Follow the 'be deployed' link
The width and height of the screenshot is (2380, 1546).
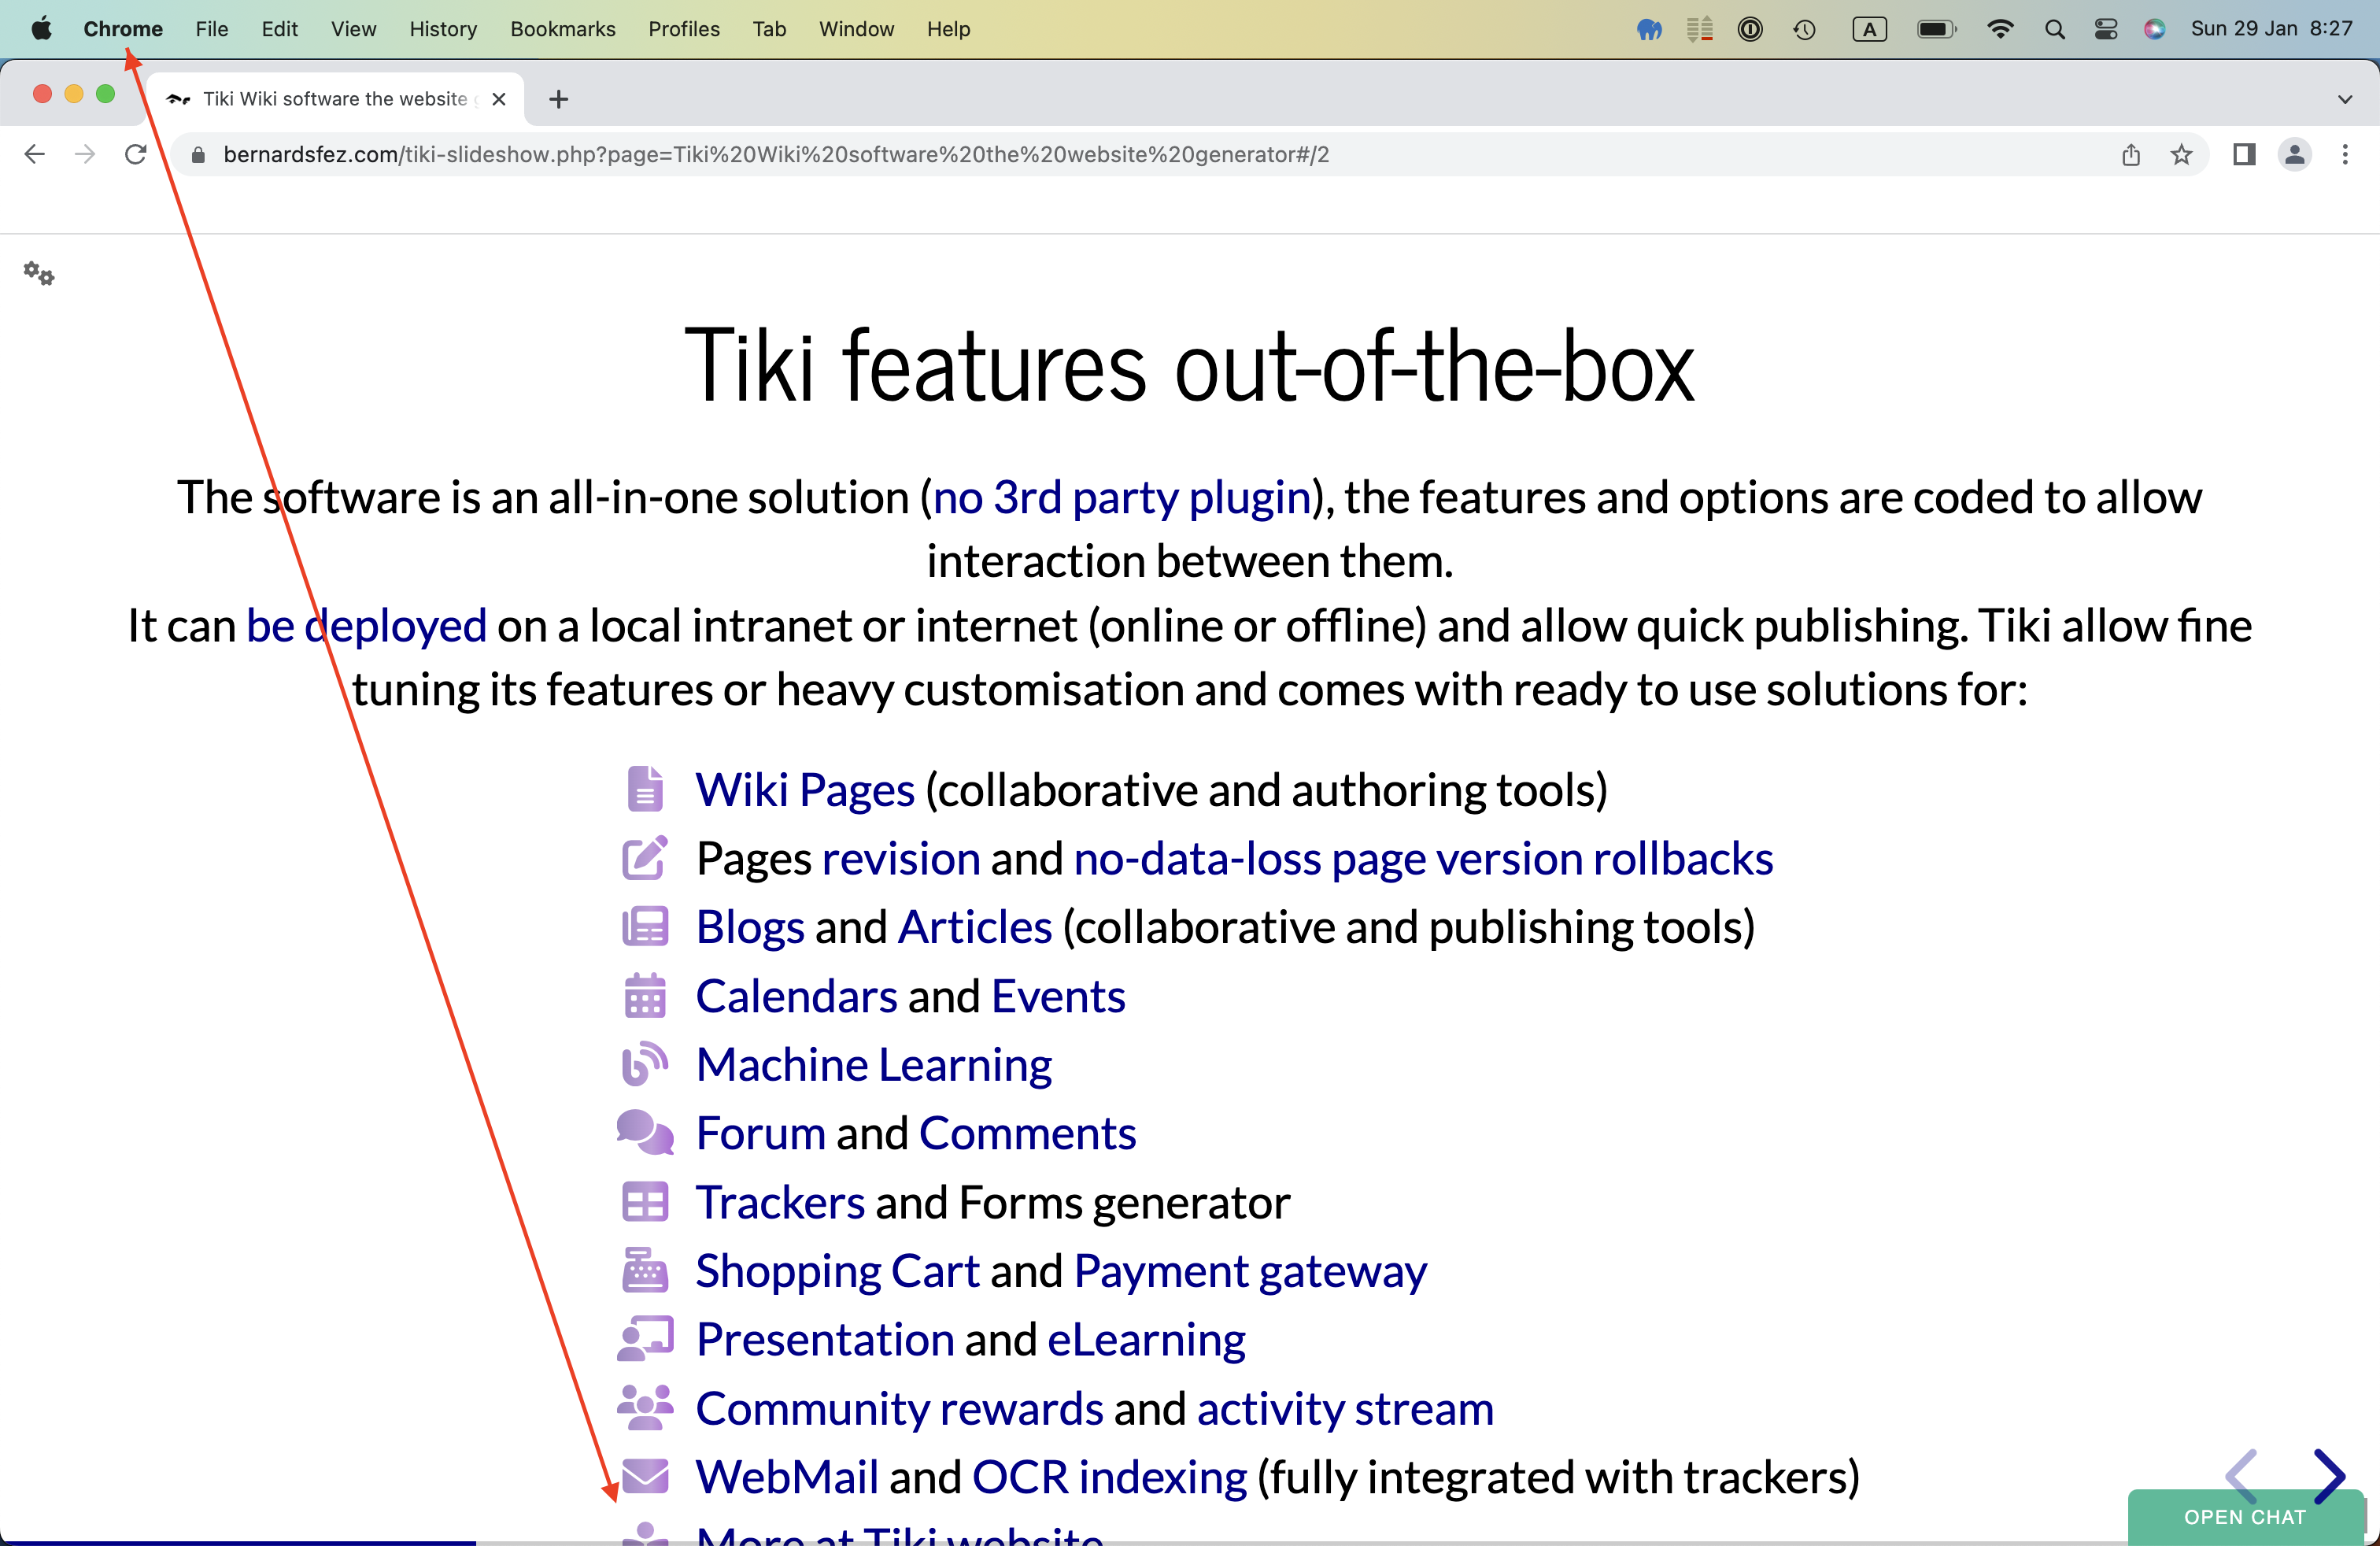click(x=366, y=626)
